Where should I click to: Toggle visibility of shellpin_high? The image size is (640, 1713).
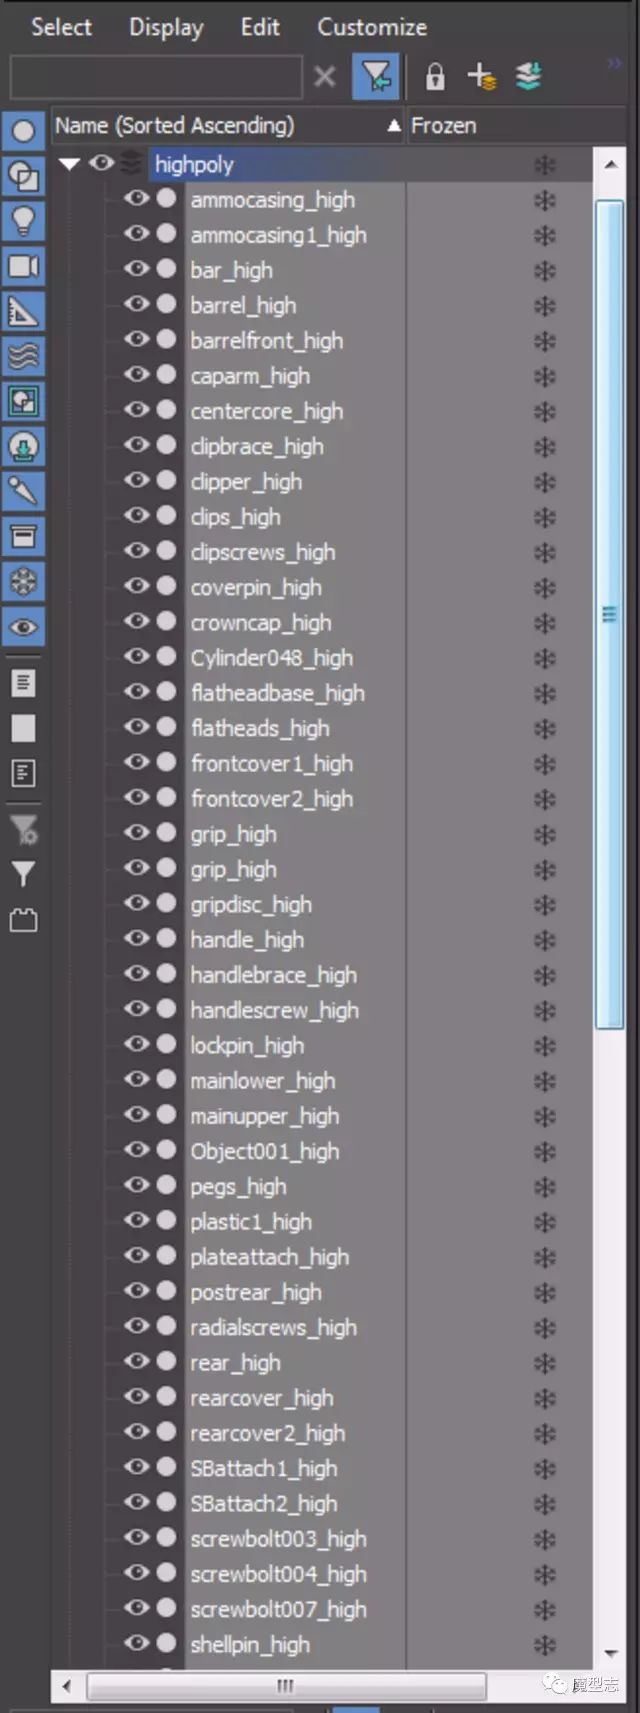click(x=137, y=1643)
